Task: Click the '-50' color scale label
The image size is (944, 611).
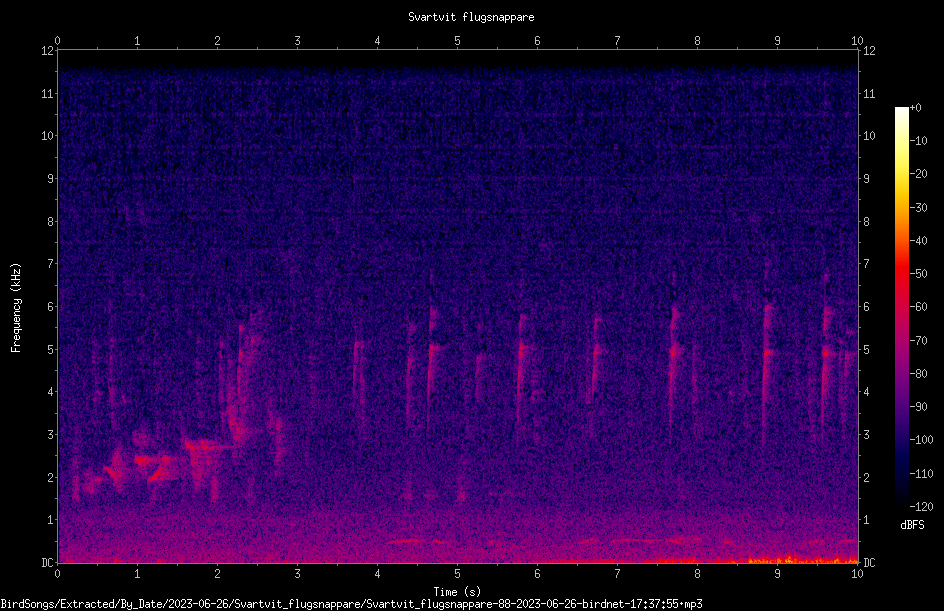Action: pos(918,274)
